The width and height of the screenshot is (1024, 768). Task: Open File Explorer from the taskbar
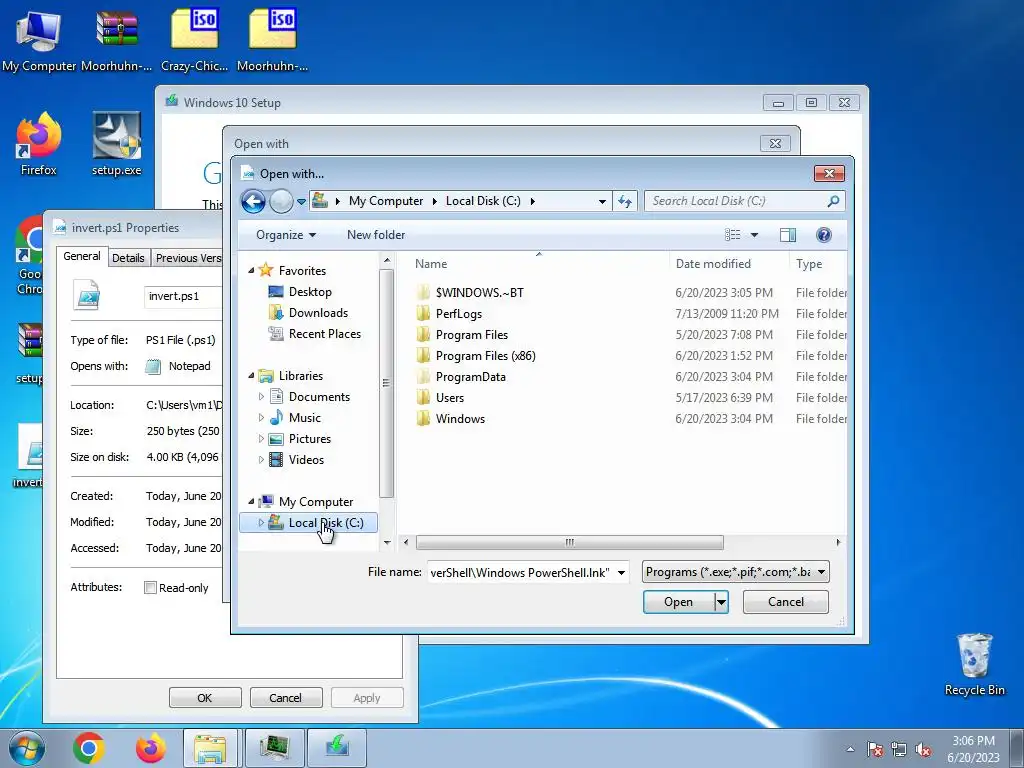[210, 748]
